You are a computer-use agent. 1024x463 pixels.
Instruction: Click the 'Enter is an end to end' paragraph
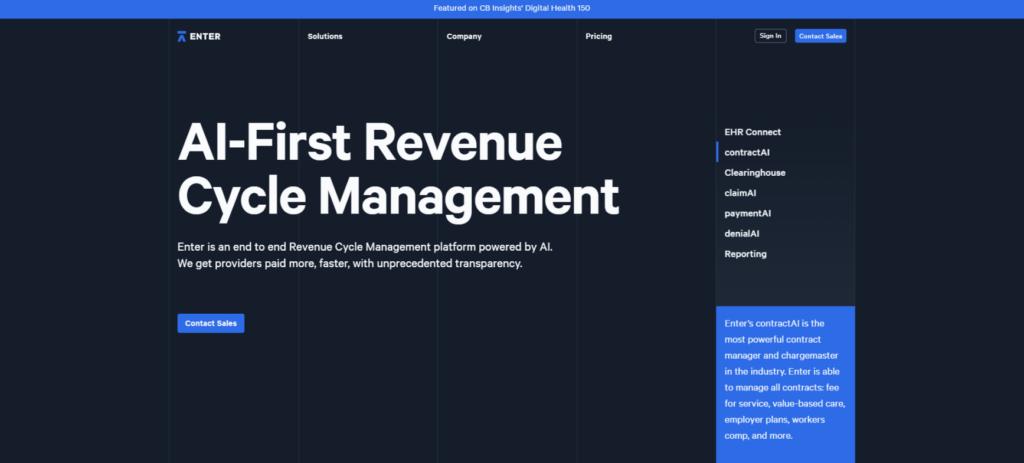pyautogui.click(x=366, y=256)
